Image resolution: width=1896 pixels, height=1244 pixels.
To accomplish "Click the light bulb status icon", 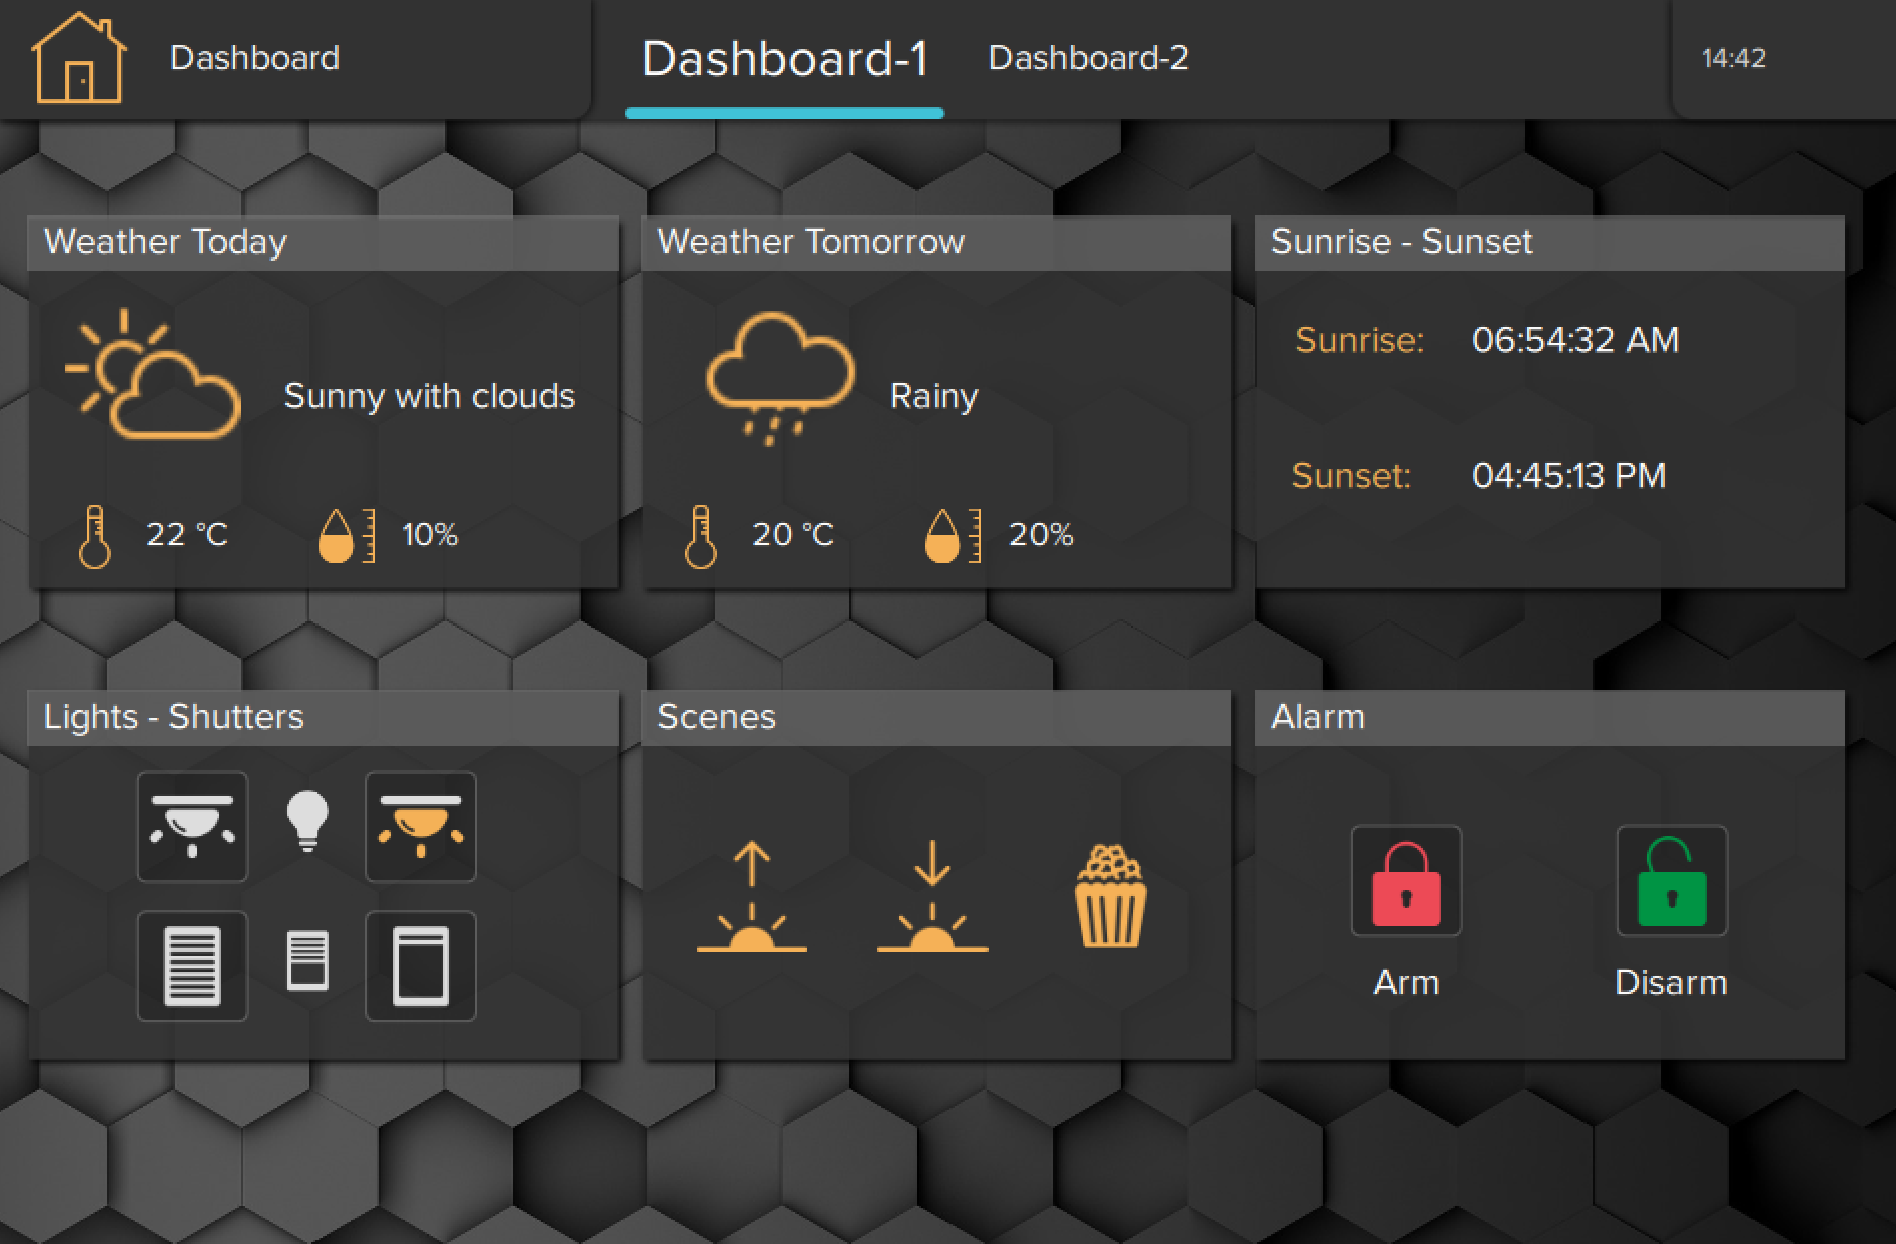I will (x=307, y=820).
